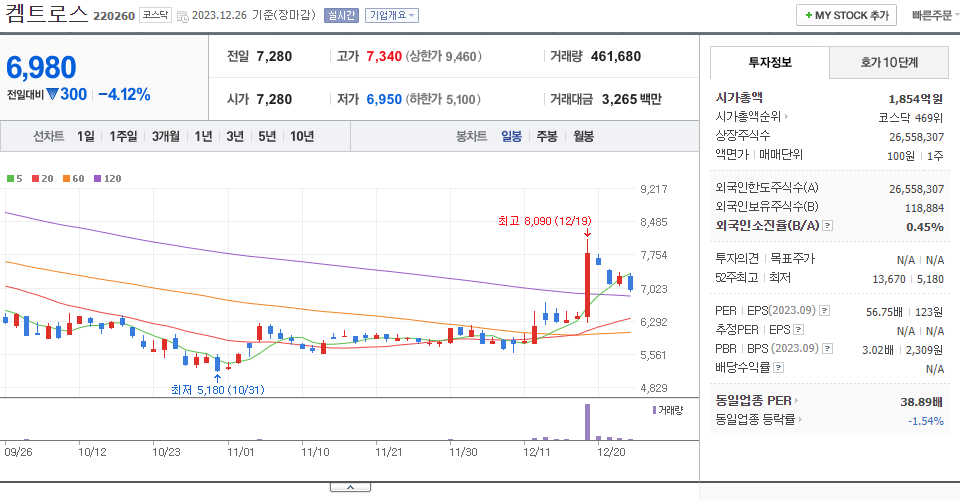Click green 5-day moving average legend swatch

[x=10, y=179]
